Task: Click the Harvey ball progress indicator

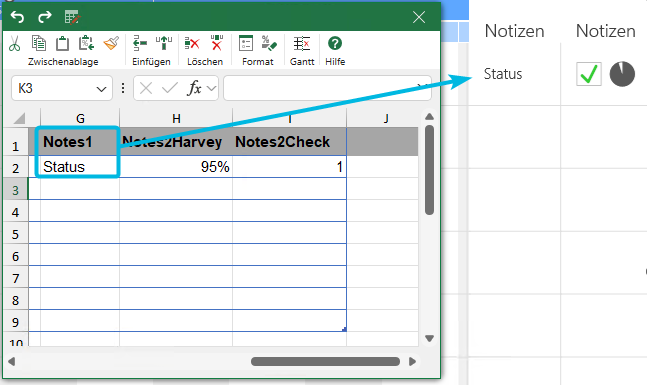Action: (x=622, y=74)
